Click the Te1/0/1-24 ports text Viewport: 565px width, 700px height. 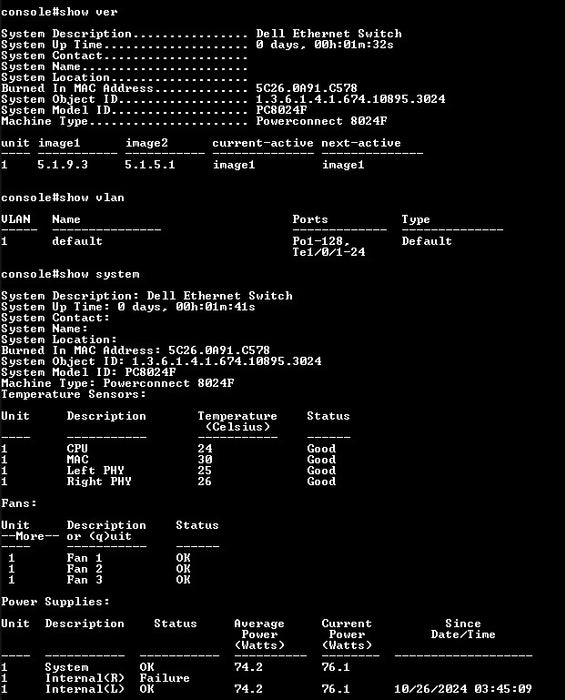(329, 252)
